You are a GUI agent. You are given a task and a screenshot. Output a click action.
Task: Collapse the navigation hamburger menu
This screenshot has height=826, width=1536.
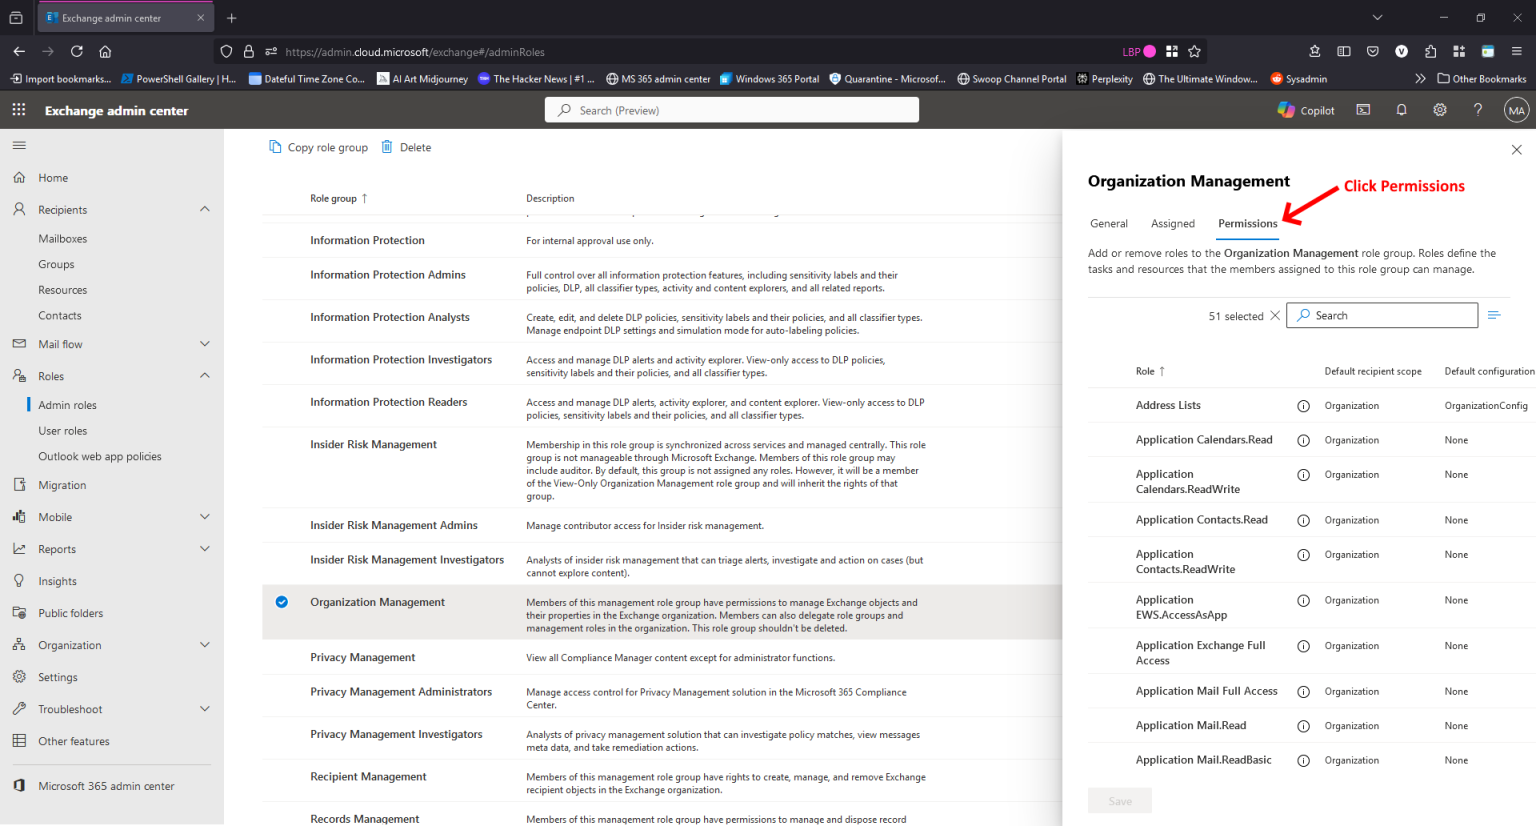tap(19, 146)
